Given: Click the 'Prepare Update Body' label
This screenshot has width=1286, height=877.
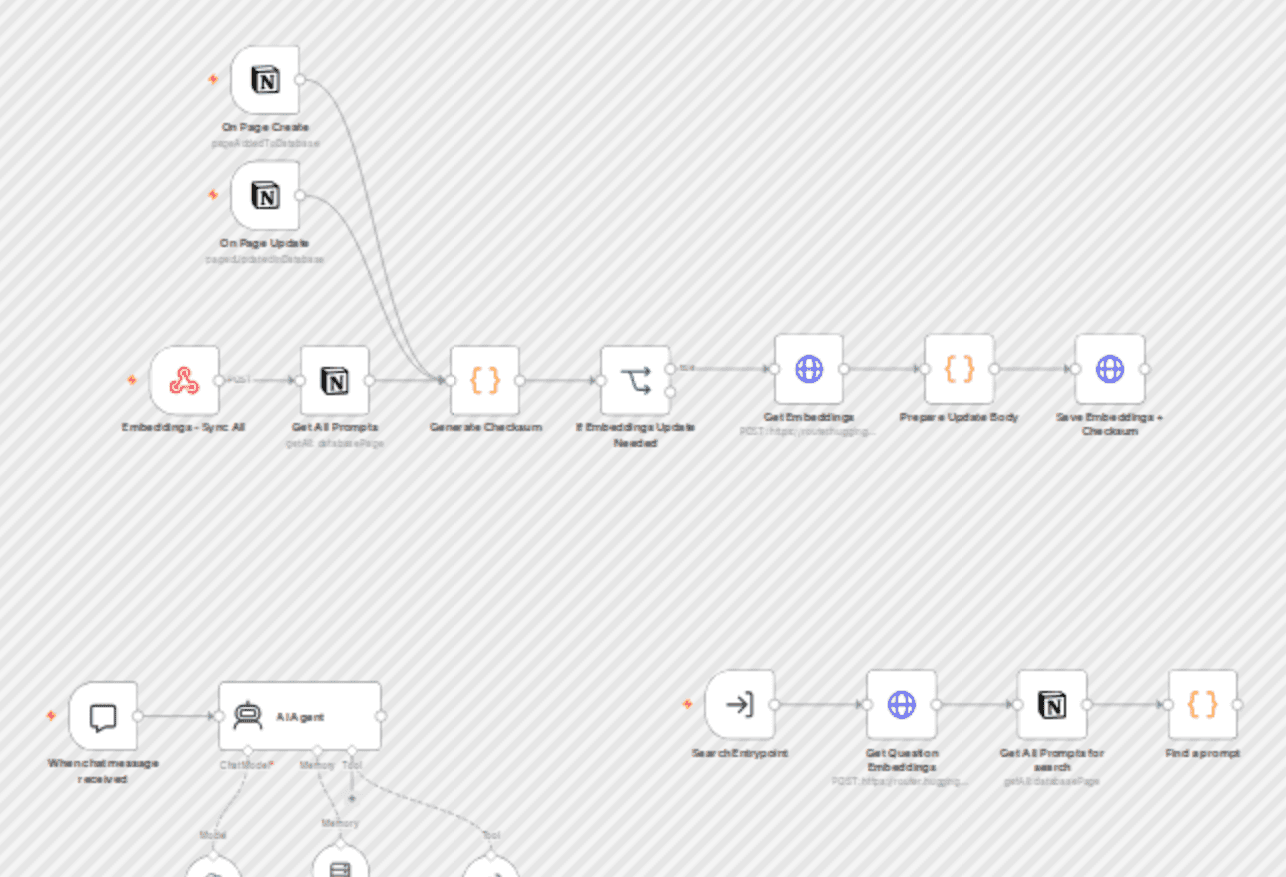Looking at the screenshot, I should [x=959, y=417].
